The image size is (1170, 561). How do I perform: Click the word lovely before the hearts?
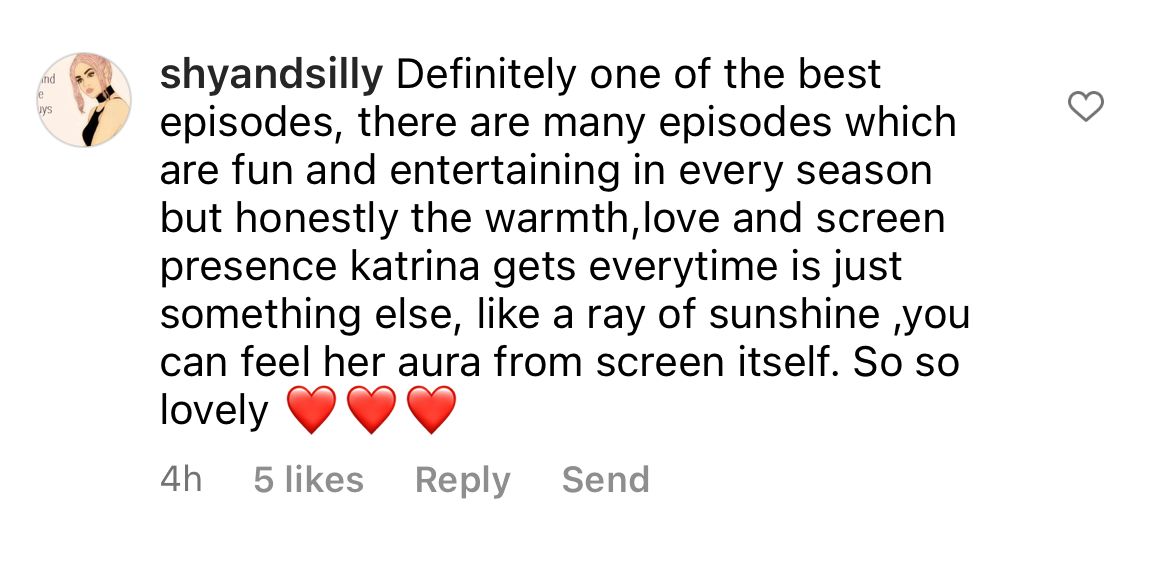tap(214, 412)
